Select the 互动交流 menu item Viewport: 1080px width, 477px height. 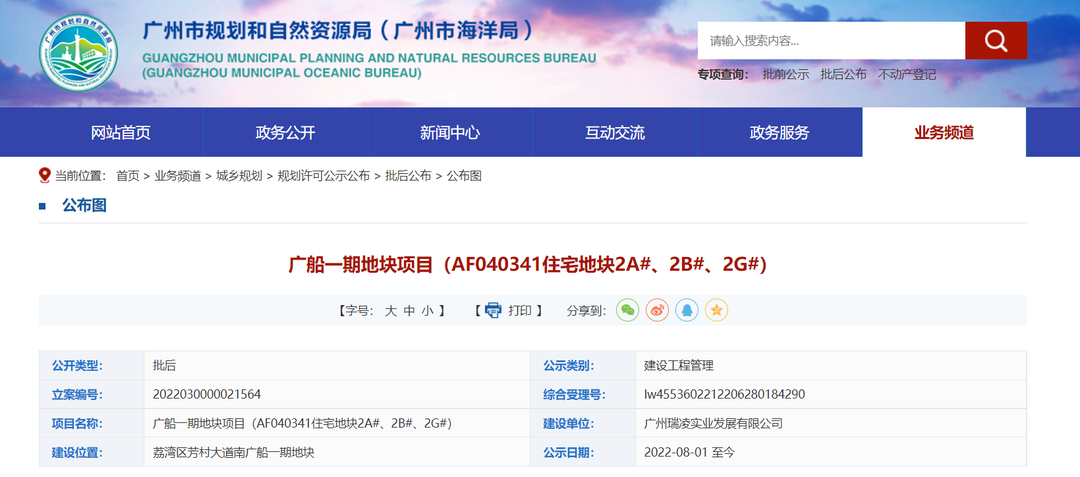coord(615,132)
